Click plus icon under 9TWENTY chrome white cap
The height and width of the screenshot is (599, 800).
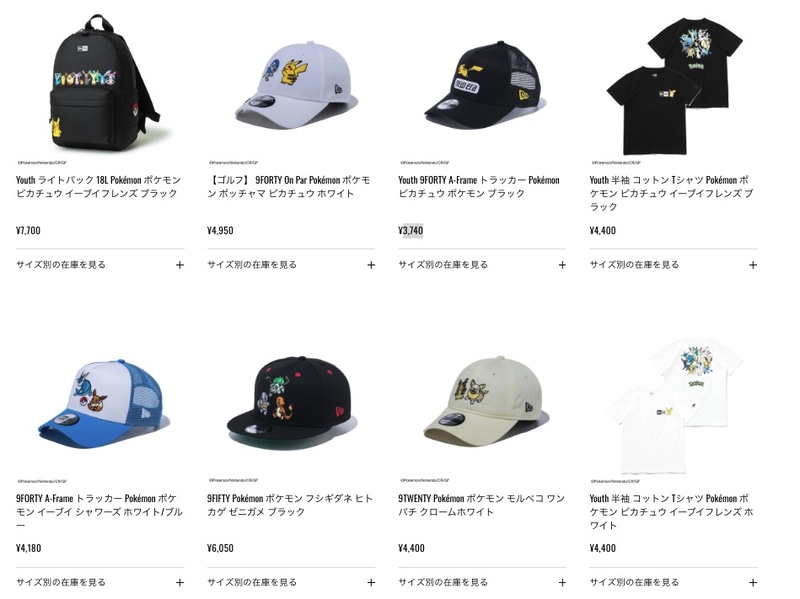point(562,583)
